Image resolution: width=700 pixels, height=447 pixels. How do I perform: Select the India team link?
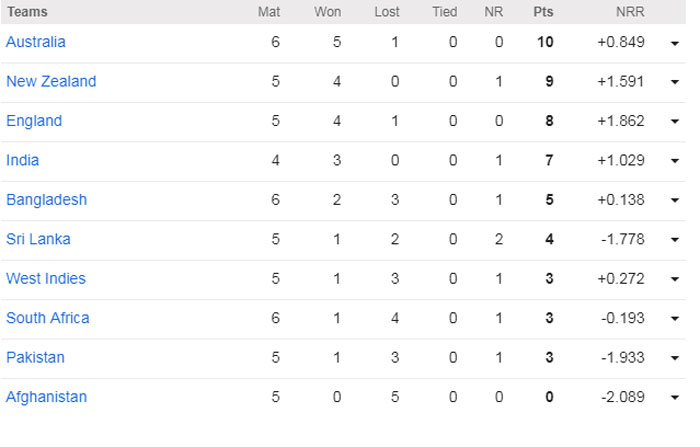23,160
